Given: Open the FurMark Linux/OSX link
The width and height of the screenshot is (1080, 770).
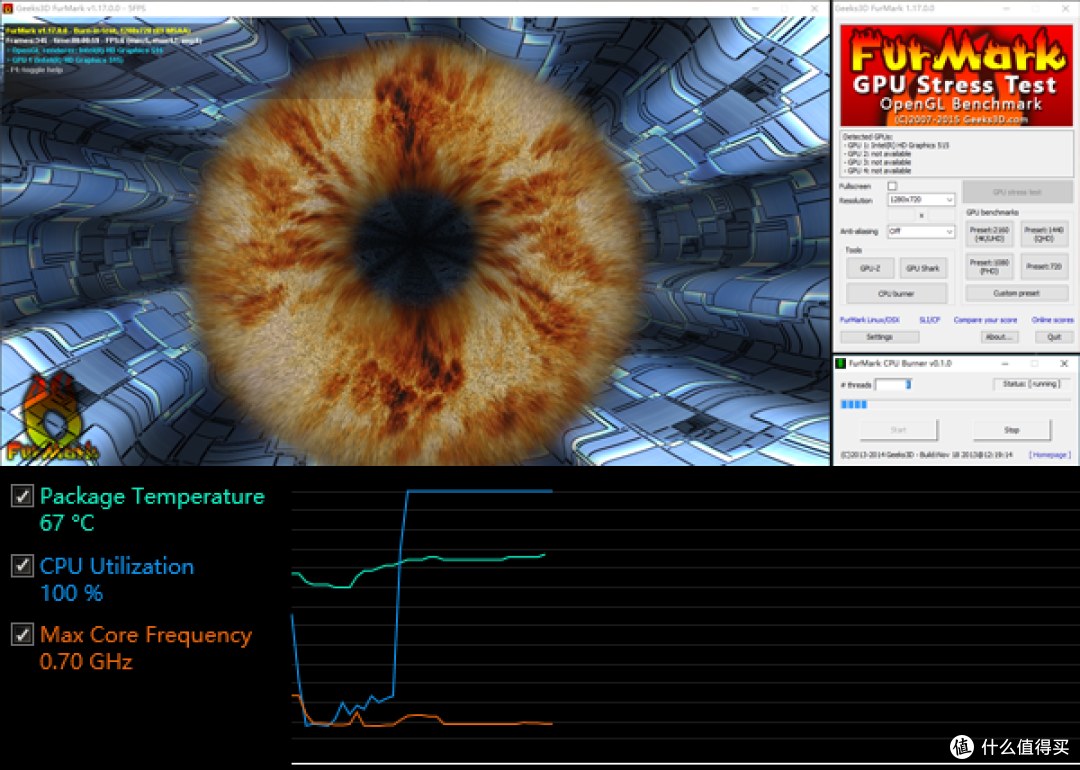Looking at the screenshot, I should (869, 320).
